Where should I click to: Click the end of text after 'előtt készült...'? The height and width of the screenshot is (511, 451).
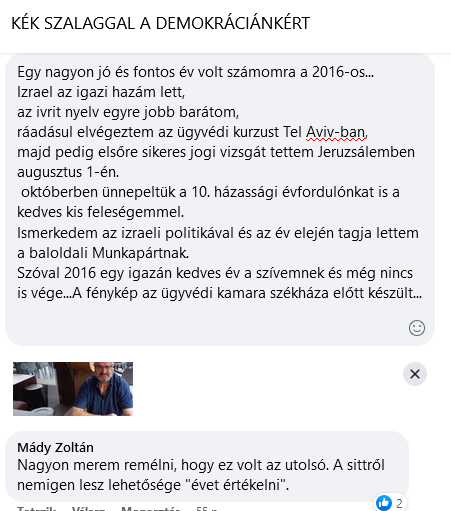click(422, 293)
